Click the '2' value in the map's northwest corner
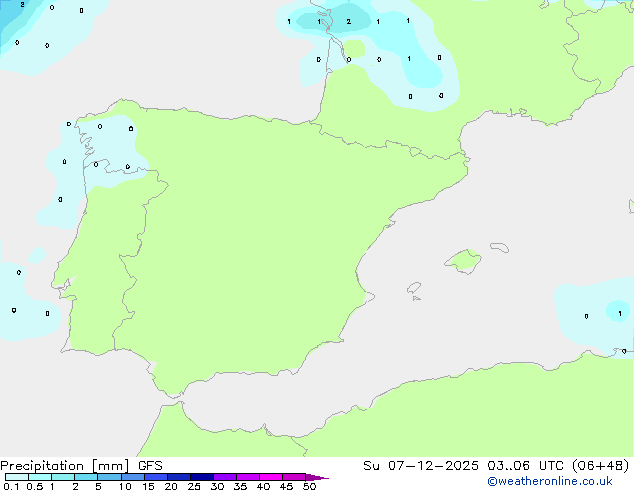 tap(22, 4)
